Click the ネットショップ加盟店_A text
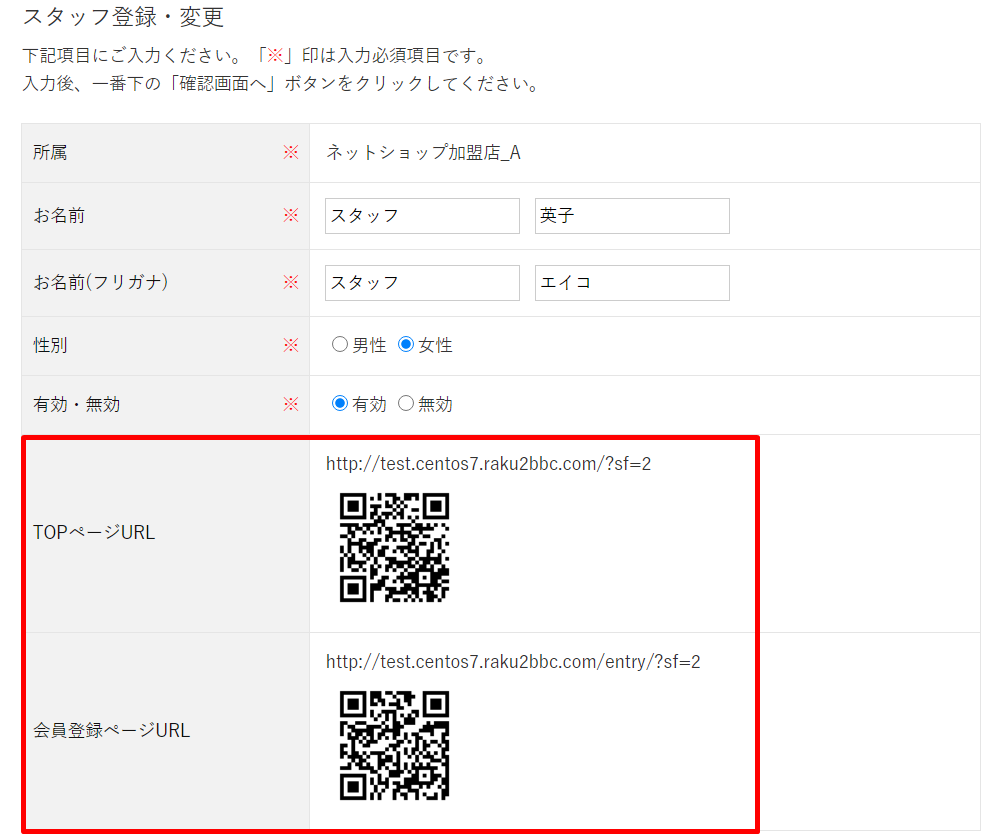Viewport: 1004px width, 840px height. (423, 152)
